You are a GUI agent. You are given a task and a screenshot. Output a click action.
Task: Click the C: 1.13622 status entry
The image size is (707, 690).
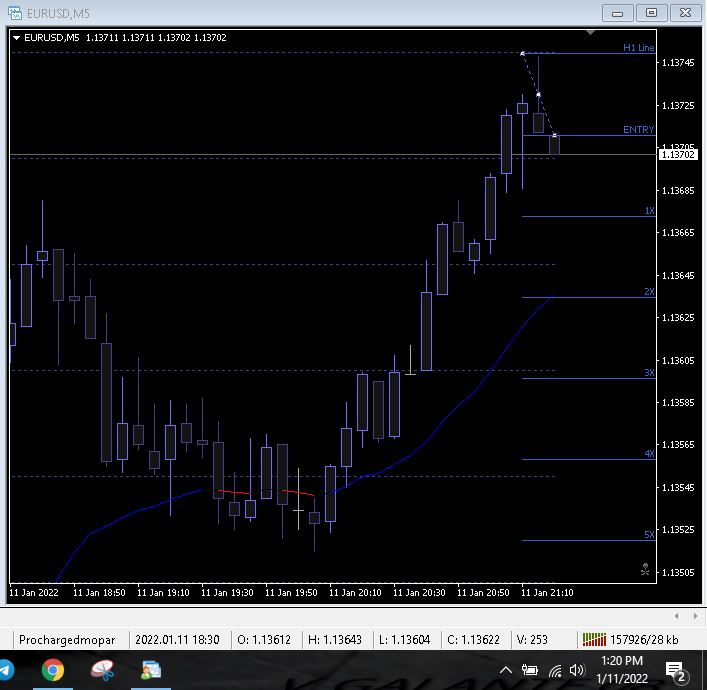point(473,640)
